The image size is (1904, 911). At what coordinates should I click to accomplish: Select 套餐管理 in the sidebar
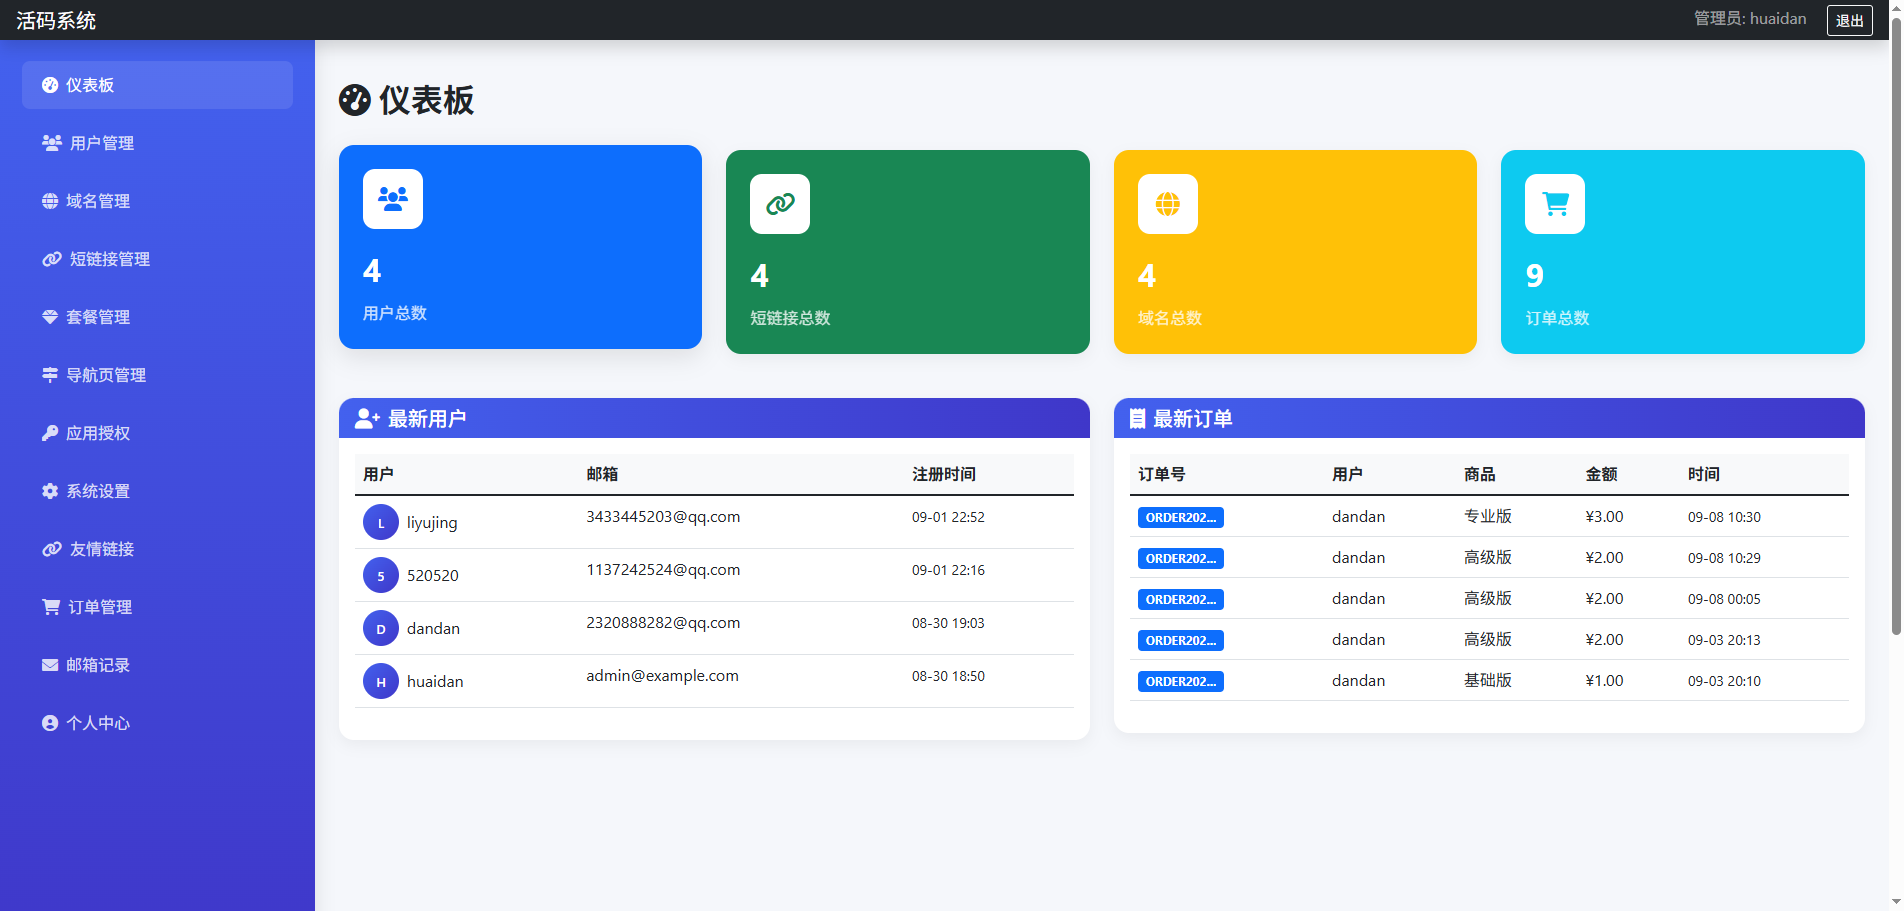click(x=97, y=317)
